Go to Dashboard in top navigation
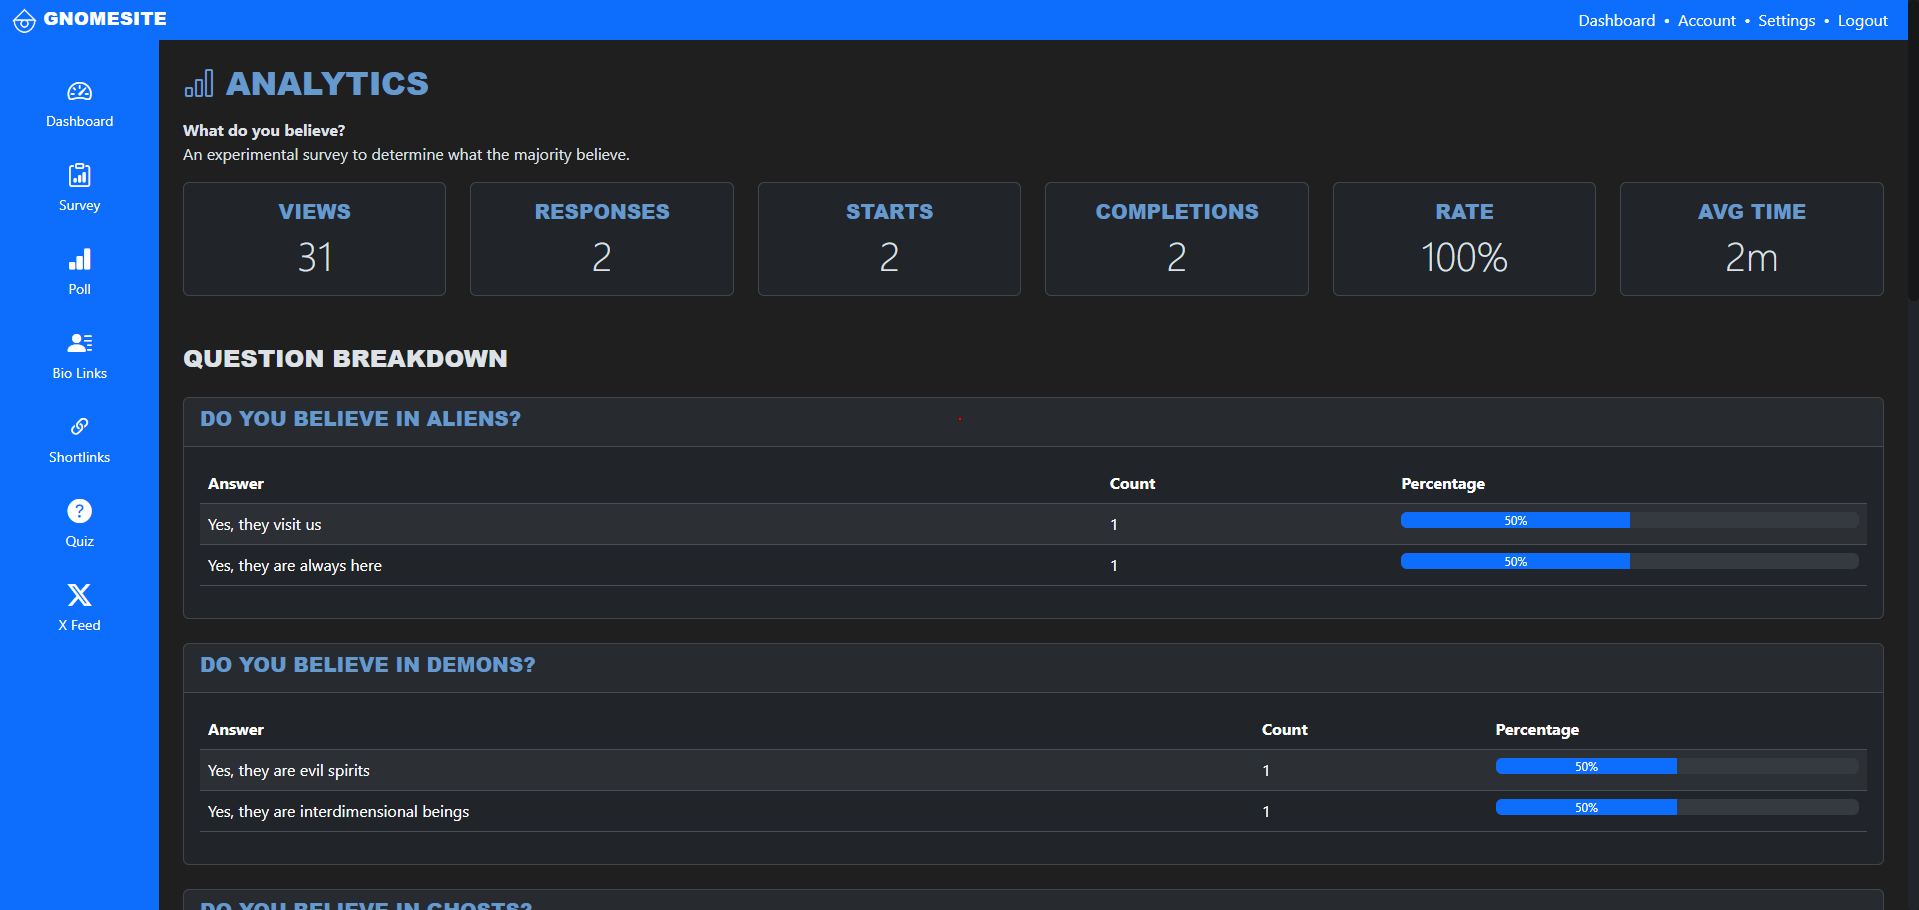1919x910 pixels. click(1616, 21)
